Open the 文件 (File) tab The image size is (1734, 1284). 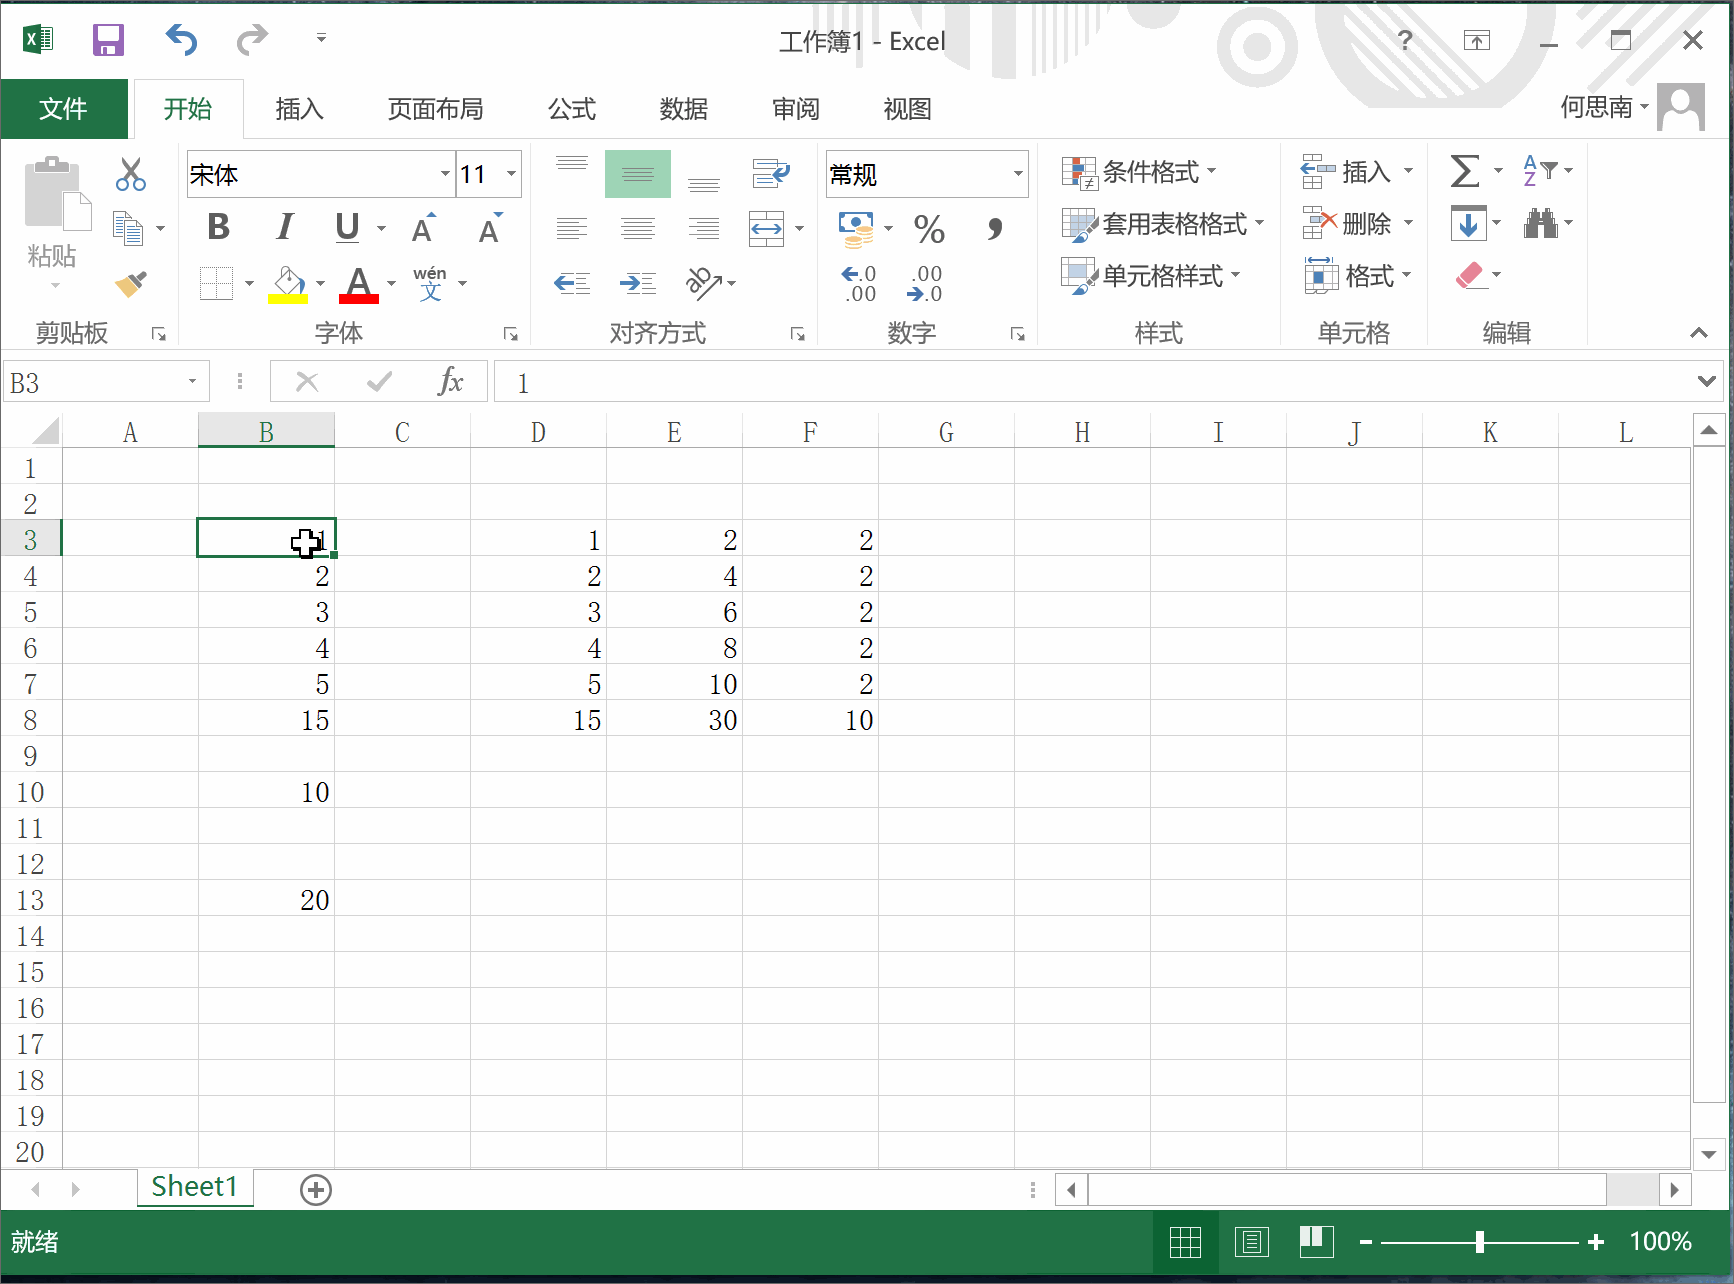(64, 108)
